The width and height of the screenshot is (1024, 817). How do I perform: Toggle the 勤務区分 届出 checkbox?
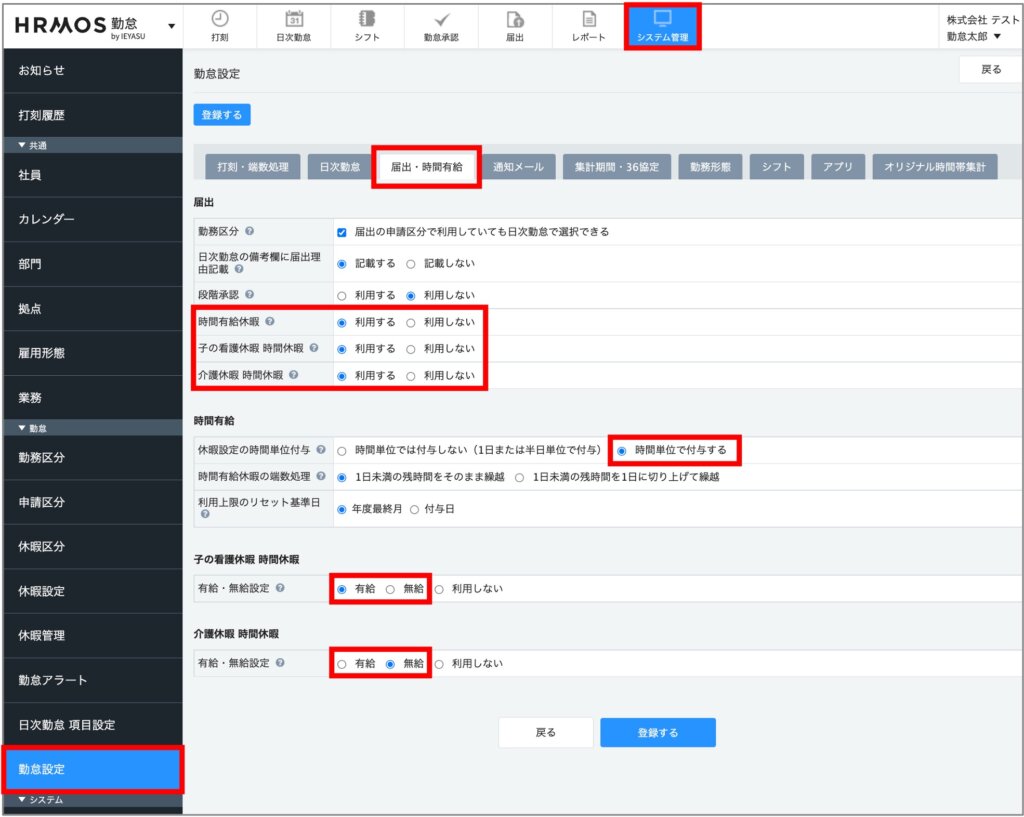tap(342, 232)
